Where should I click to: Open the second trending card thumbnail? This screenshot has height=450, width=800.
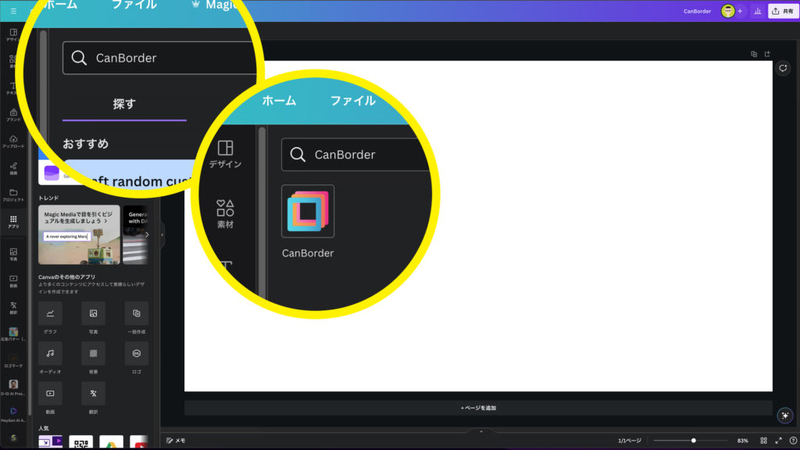[x=135, y=235]
